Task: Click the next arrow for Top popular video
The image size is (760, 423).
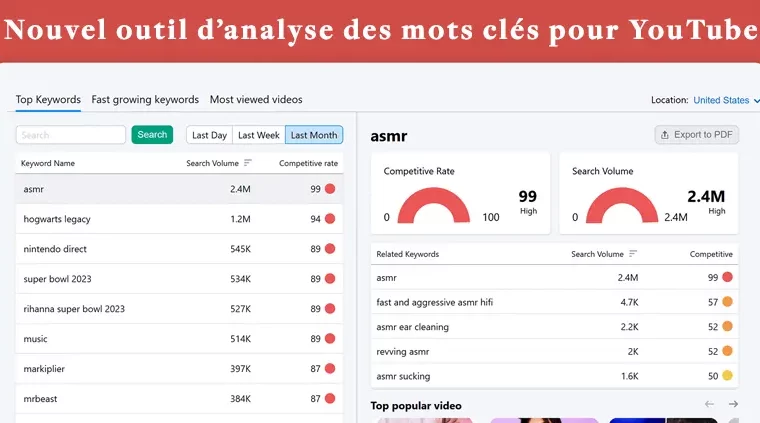Action: coord(733,404)
